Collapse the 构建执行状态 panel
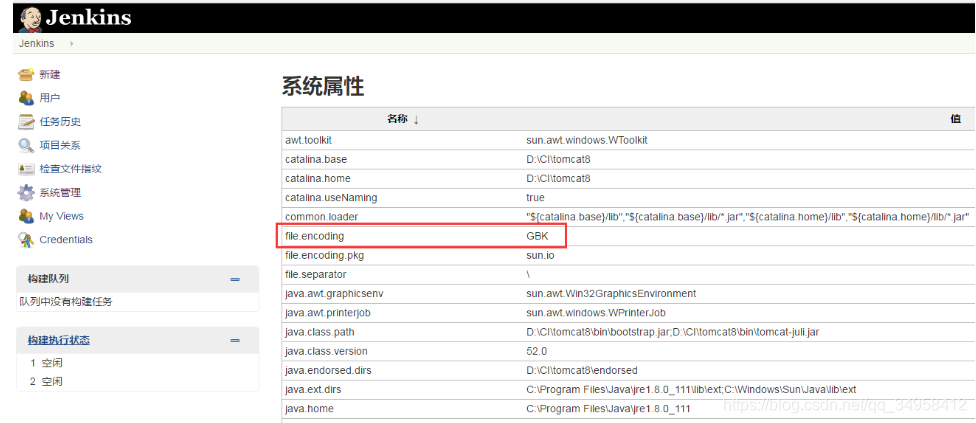This screenshot has width=976, height=423. (235, 341)
